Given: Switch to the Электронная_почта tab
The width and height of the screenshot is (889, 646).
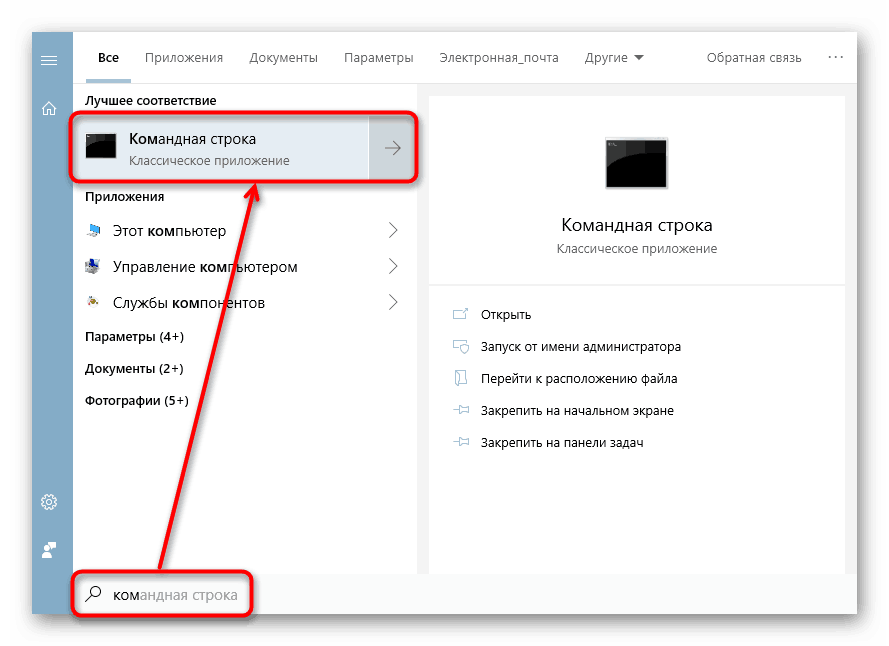Looking at the screenshot, I should coord(499,58).
